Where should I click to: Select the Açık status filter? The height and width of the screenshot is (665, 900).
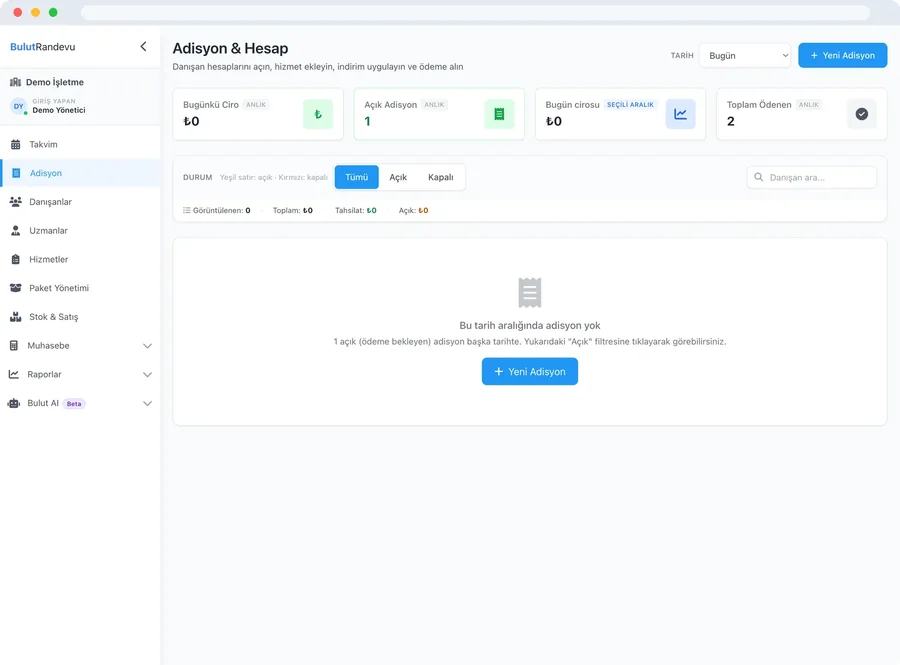(398, 177)
